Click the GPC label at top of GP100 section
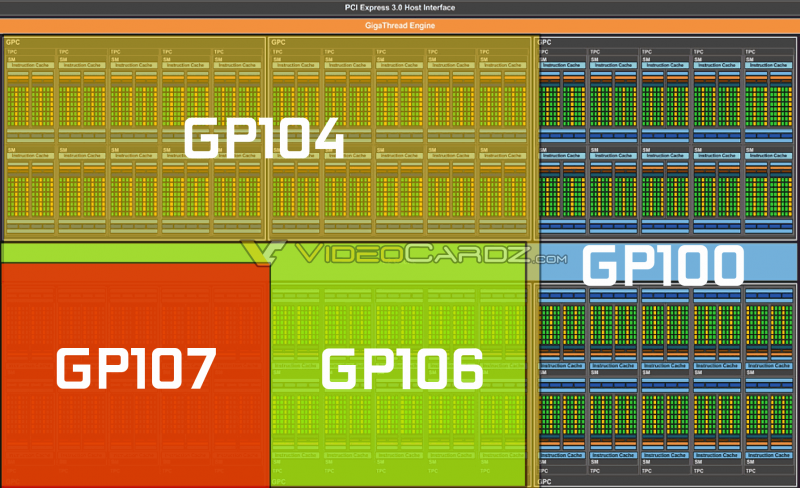800x488 pixels. tap(546, 42)
